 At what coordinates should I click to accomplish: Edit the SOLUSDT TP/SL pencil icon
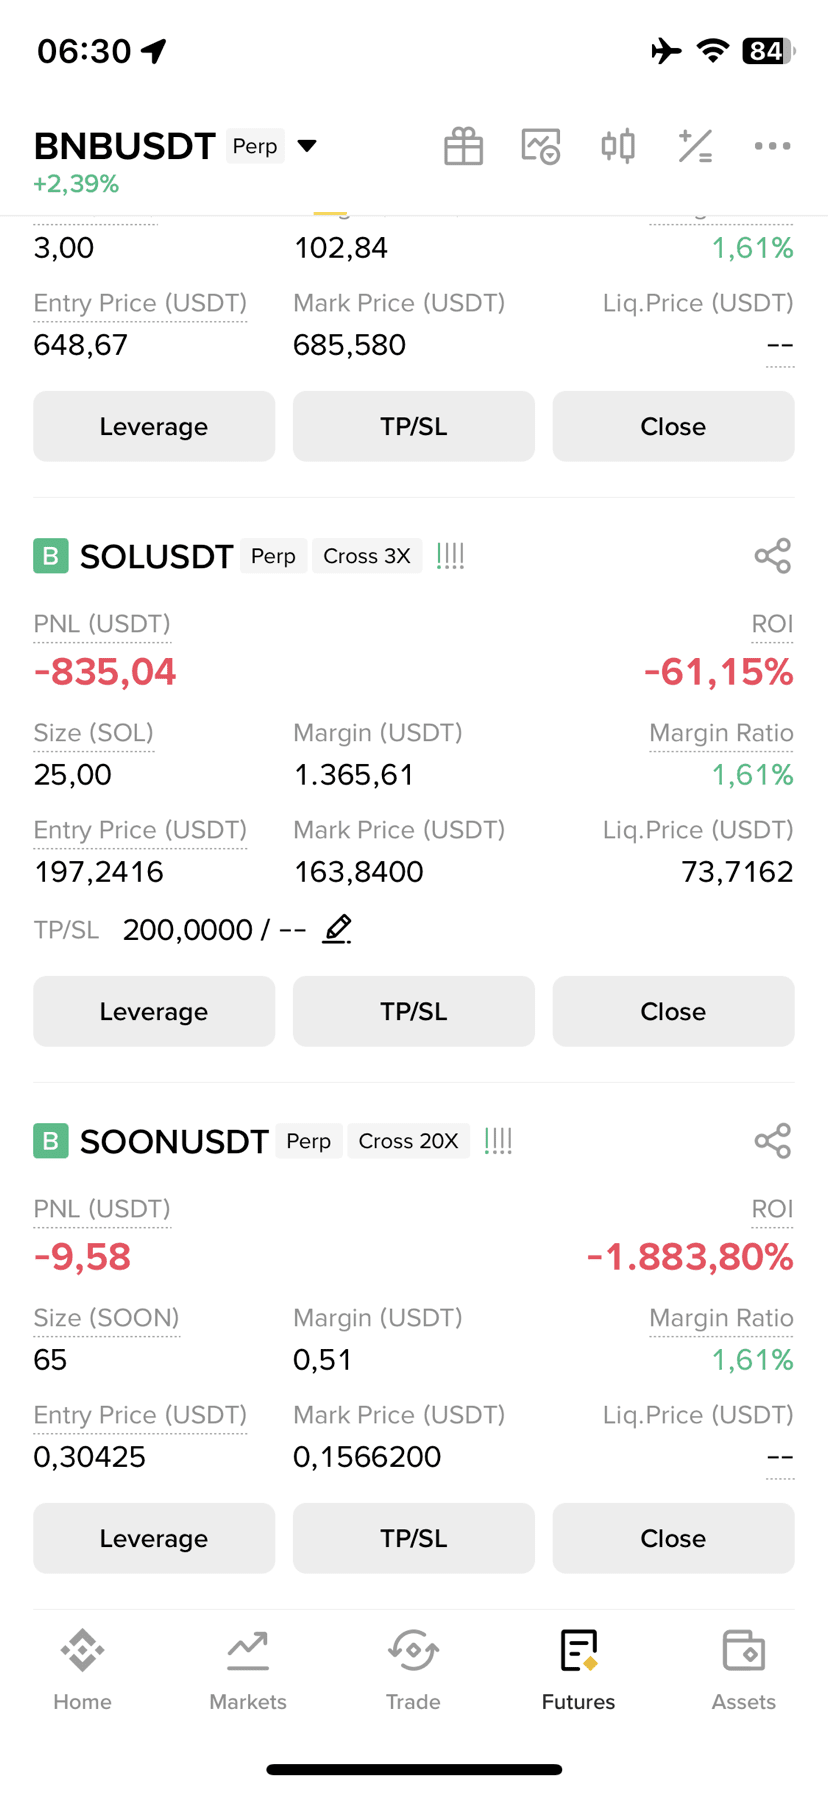[x=337, y=929]
